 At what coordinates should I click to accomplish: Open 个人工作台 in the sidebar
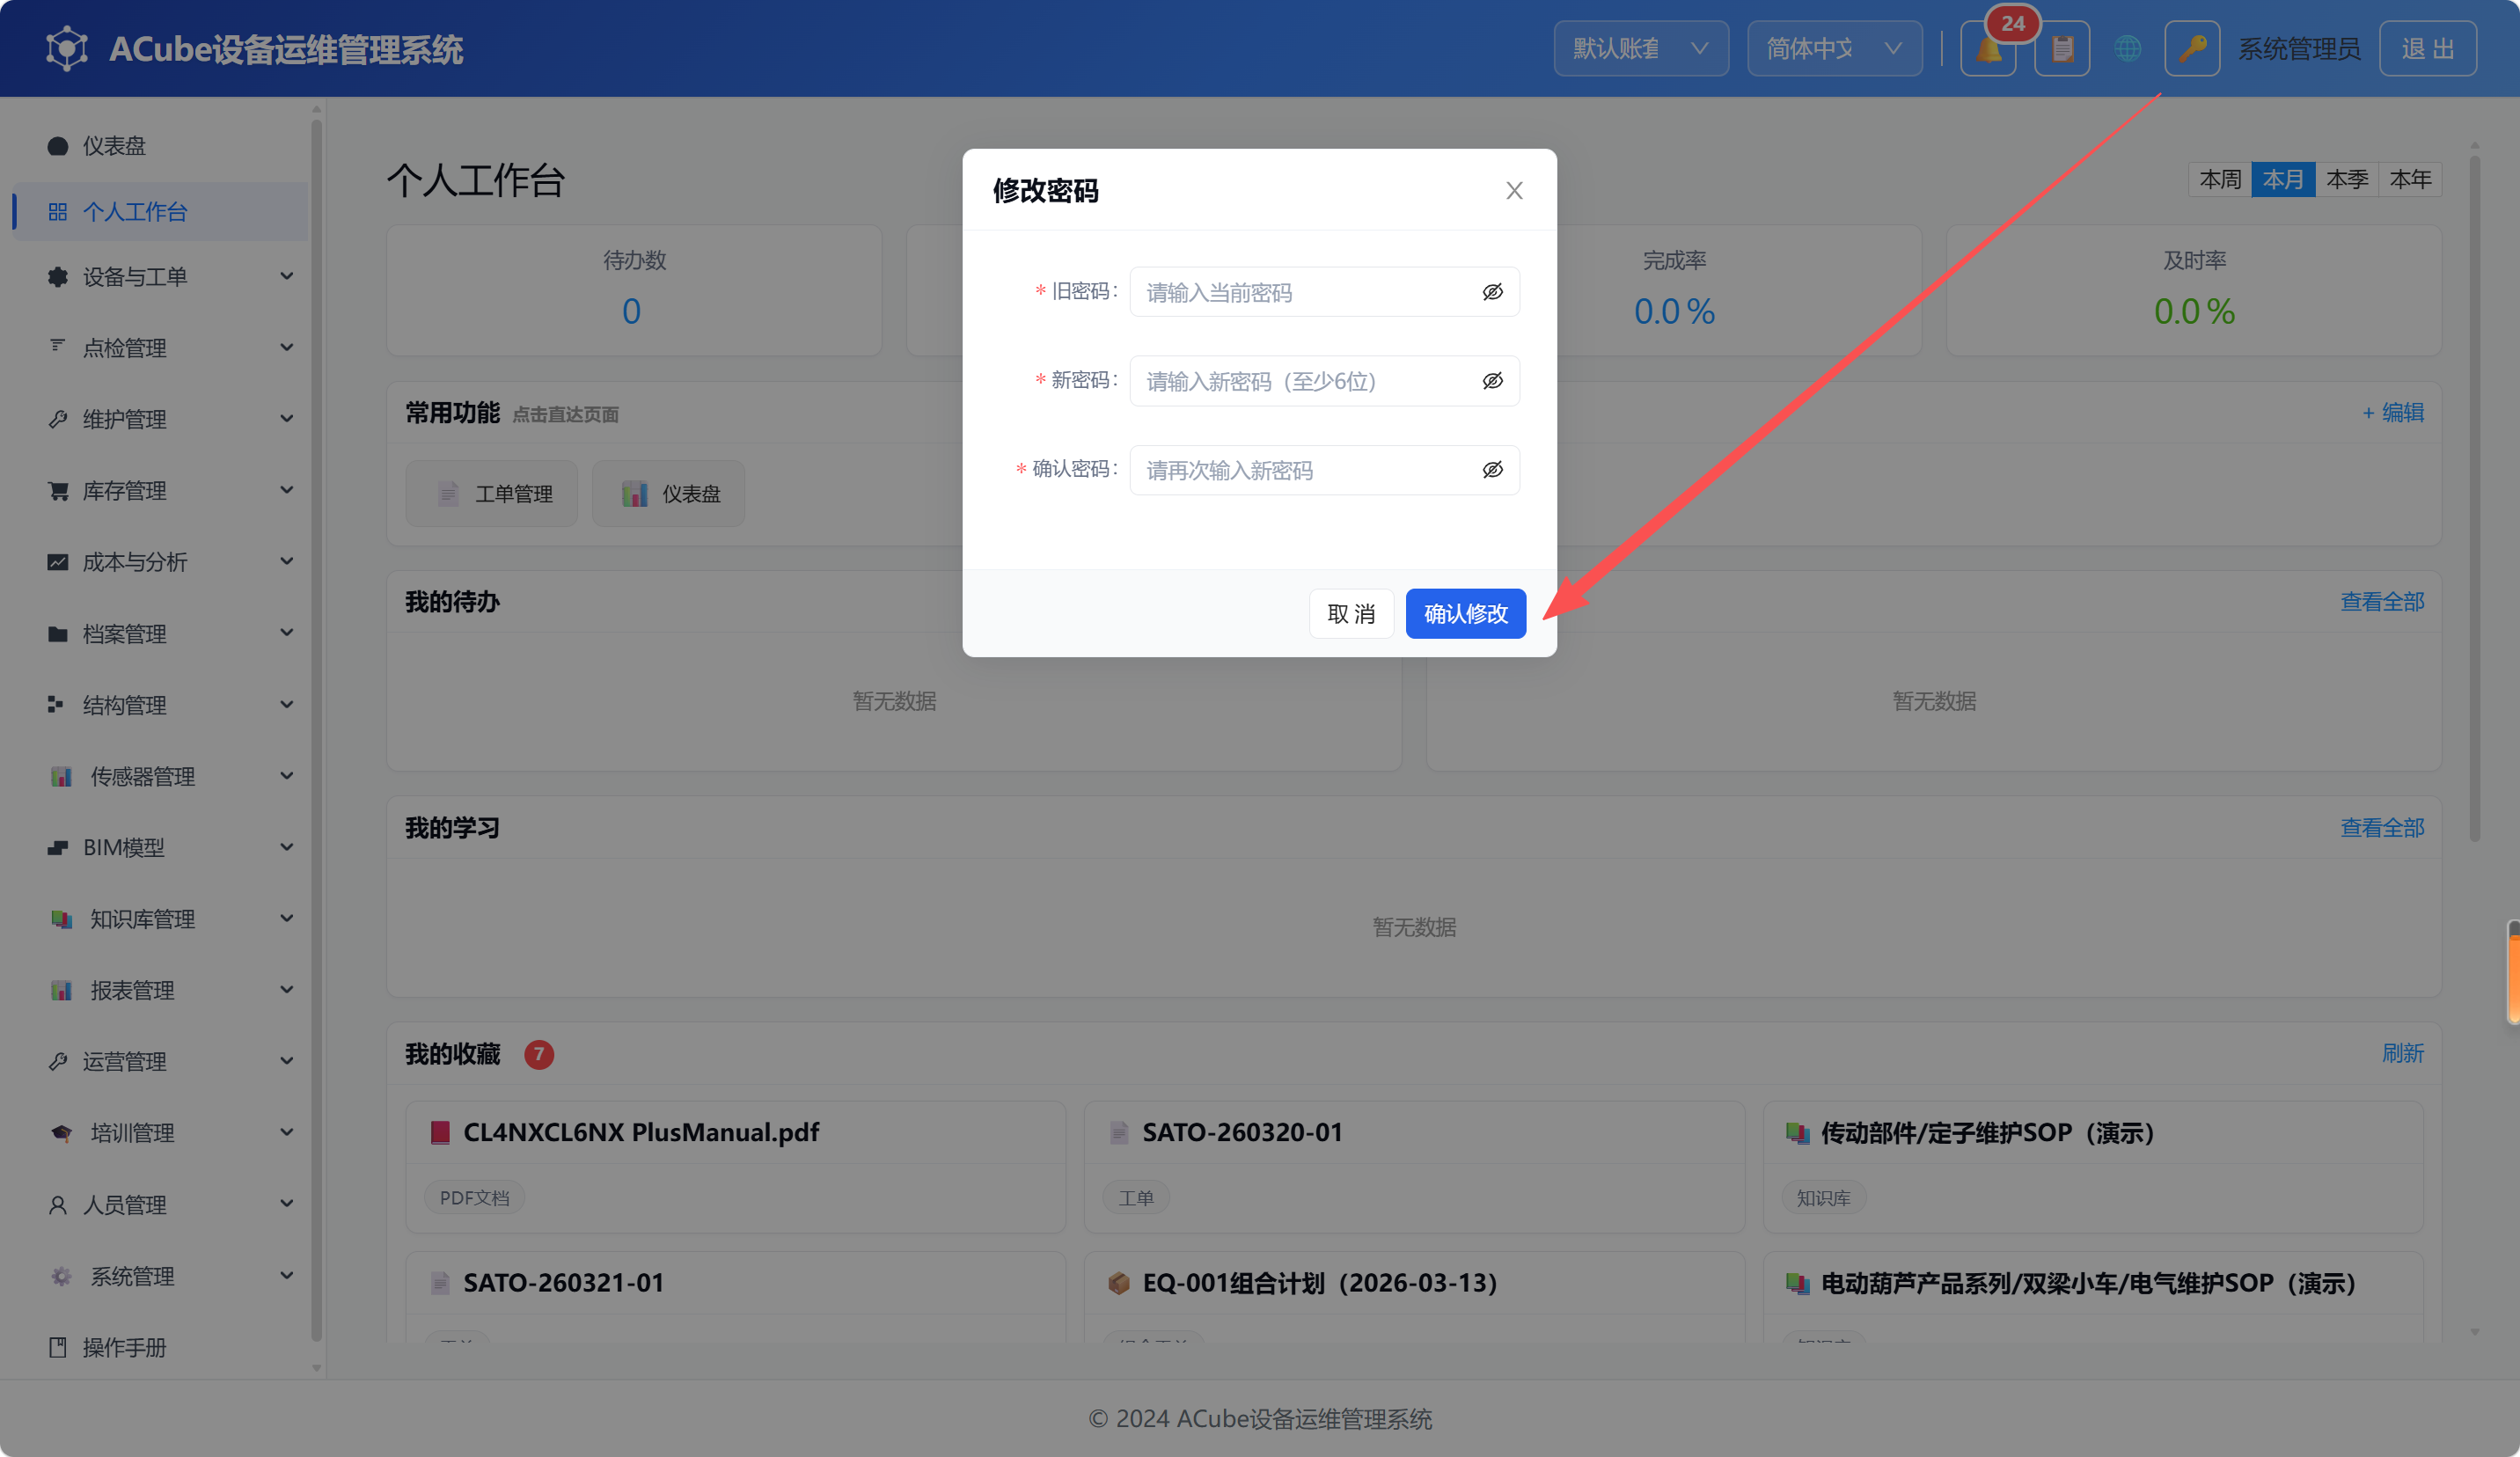click(162, 211)
